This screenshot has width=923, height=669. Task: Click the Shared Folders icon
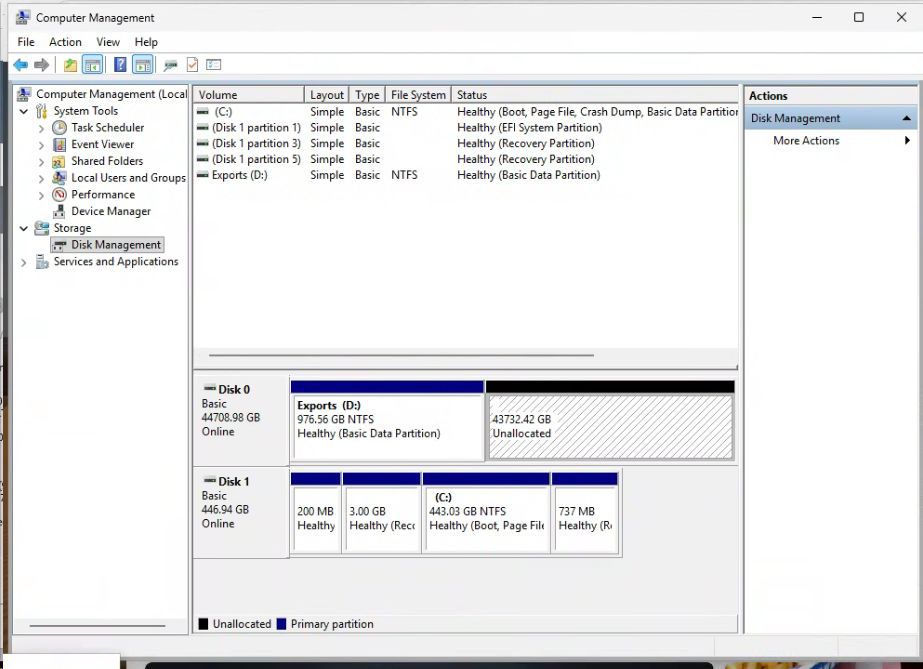(x=59, y=161)
